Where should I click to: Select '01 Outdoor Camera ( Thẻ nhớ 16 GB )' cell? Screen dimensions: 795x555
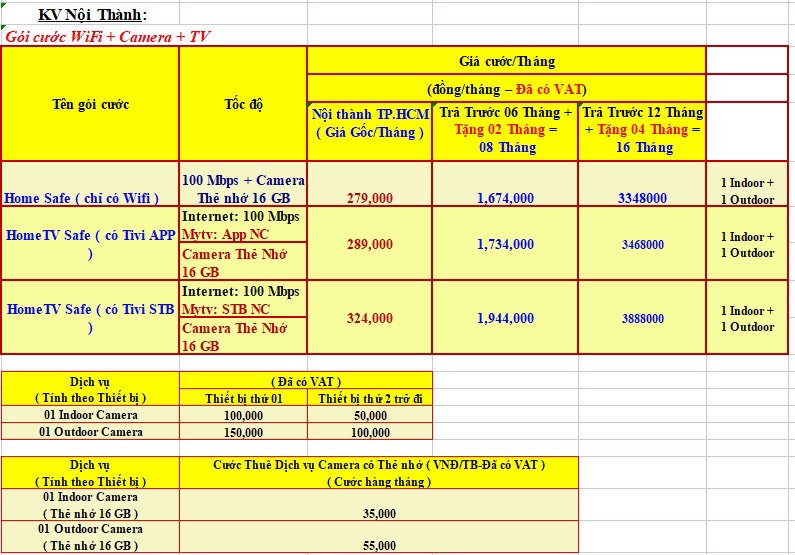coord(90,537)
